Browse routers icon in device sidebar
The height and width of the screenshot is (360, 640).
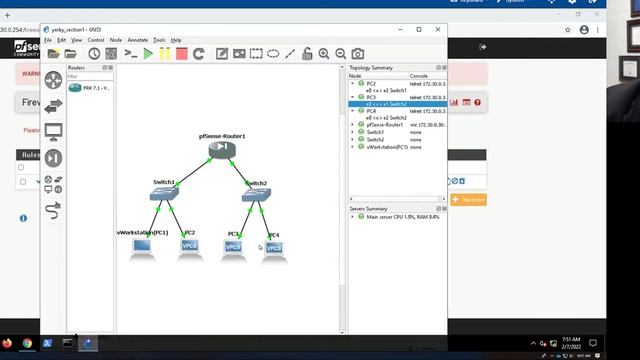coord(53,80)
